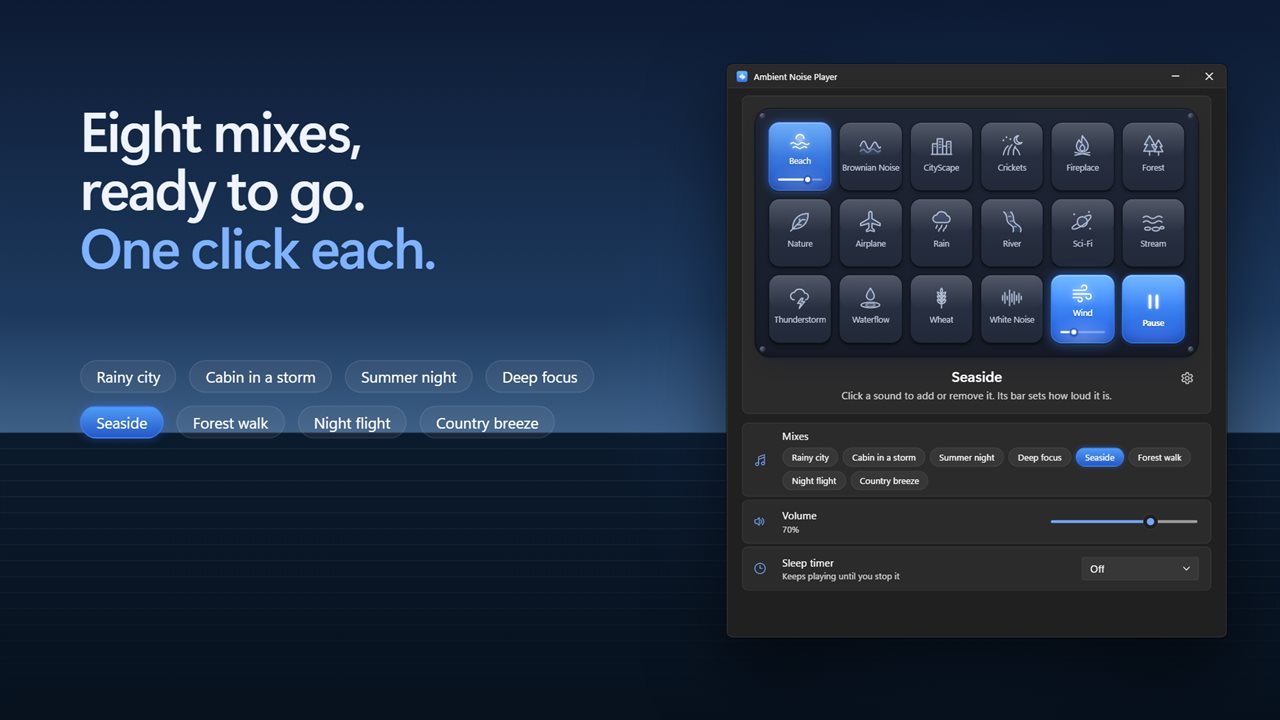Click the Seaside mix title text
Viewport: 1280px width, 720px height.
[976, 377]
